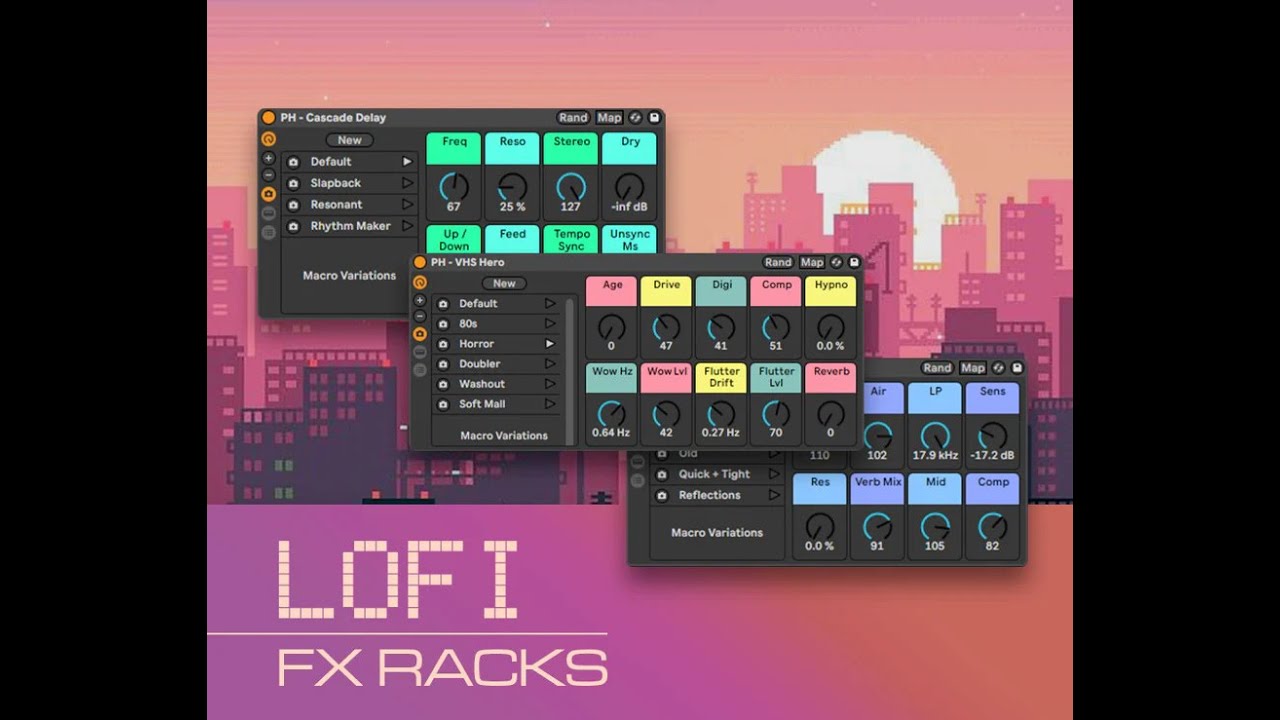Save Cascade Delay preset via disk icon
This screenshot has height=720, width=1280.
click(x=654, y=117)
